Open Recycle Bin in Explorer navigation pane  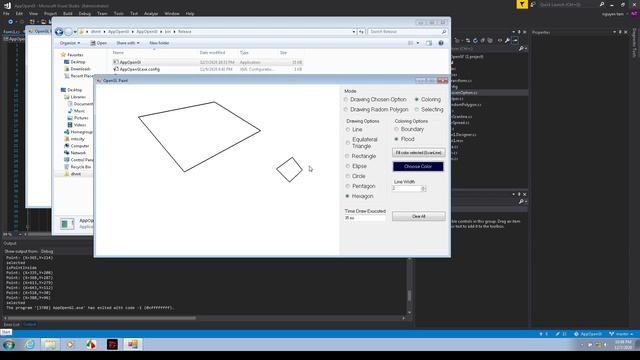click(78, 167)
